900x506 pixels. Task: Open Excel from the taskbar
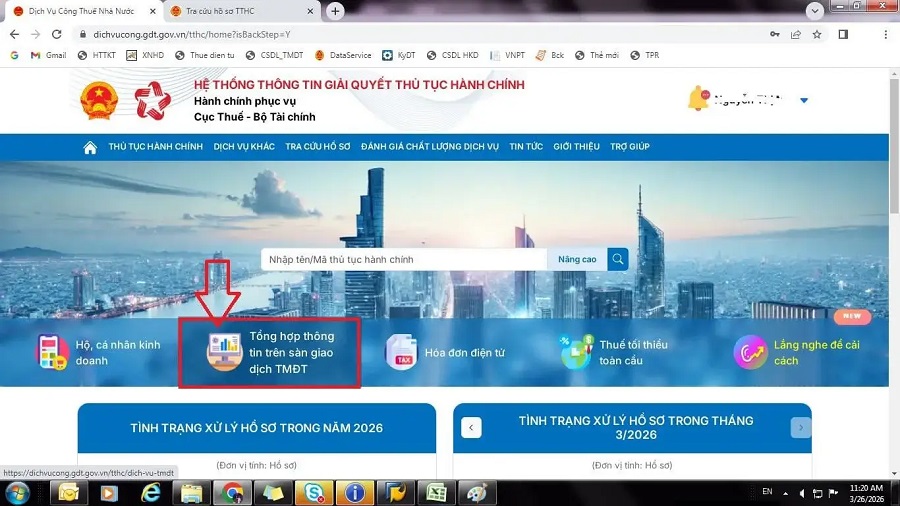436,493
